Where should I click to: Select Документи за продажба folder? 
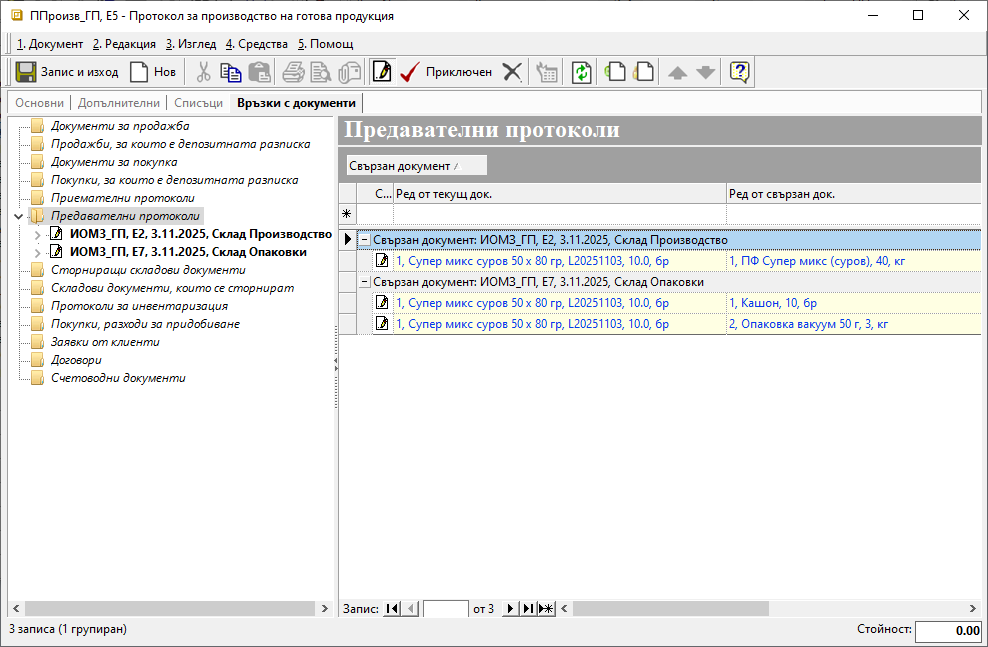click(x=119, y=126)
